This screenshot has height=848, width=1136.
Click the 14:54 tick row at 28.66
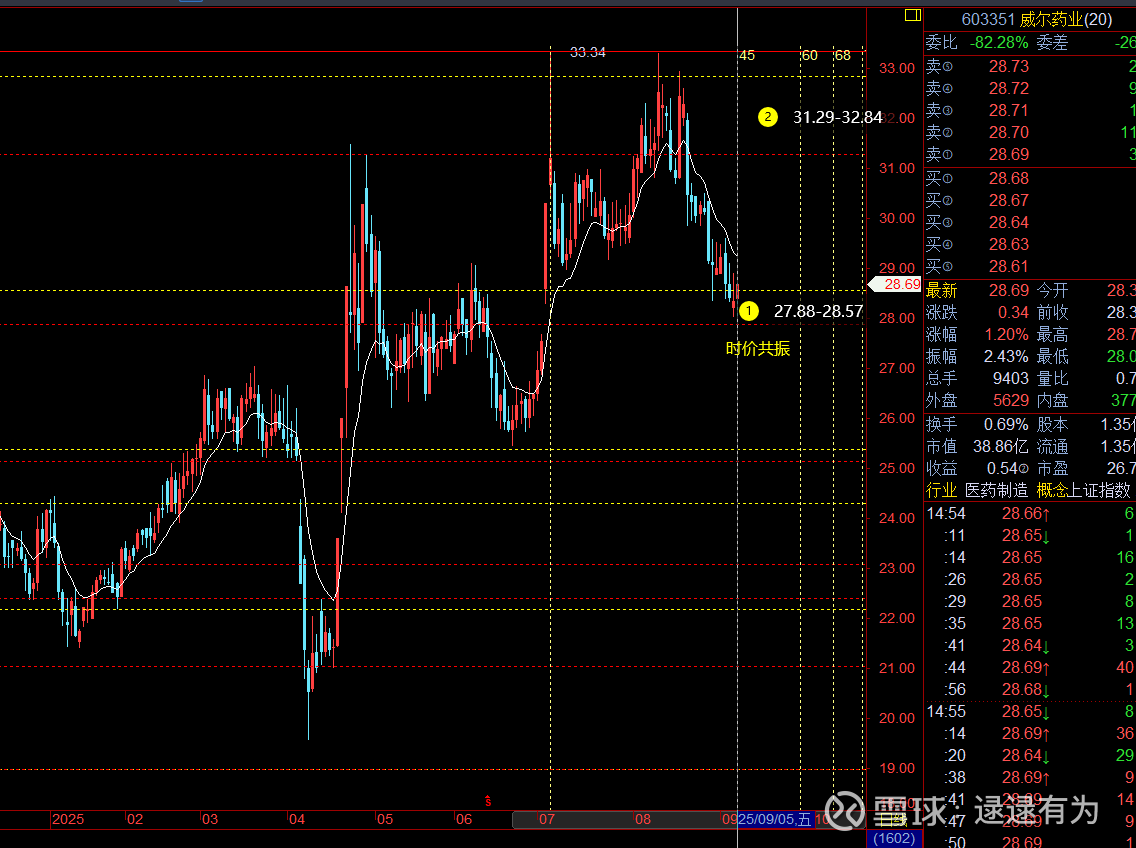click(1031, 514)
